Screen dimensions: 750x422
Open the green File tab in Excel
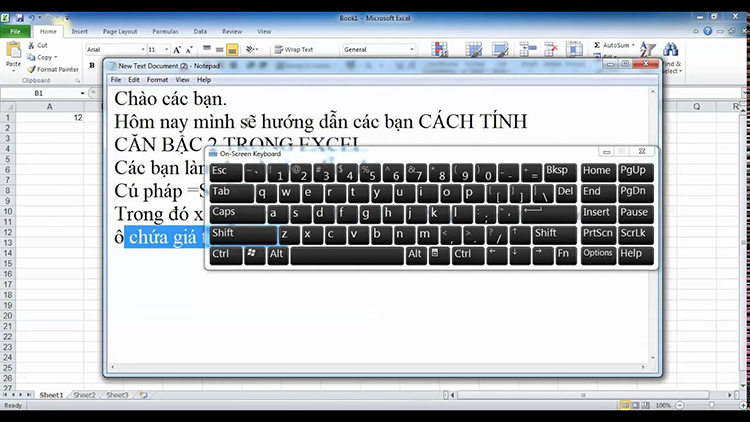tap(15, 32)
